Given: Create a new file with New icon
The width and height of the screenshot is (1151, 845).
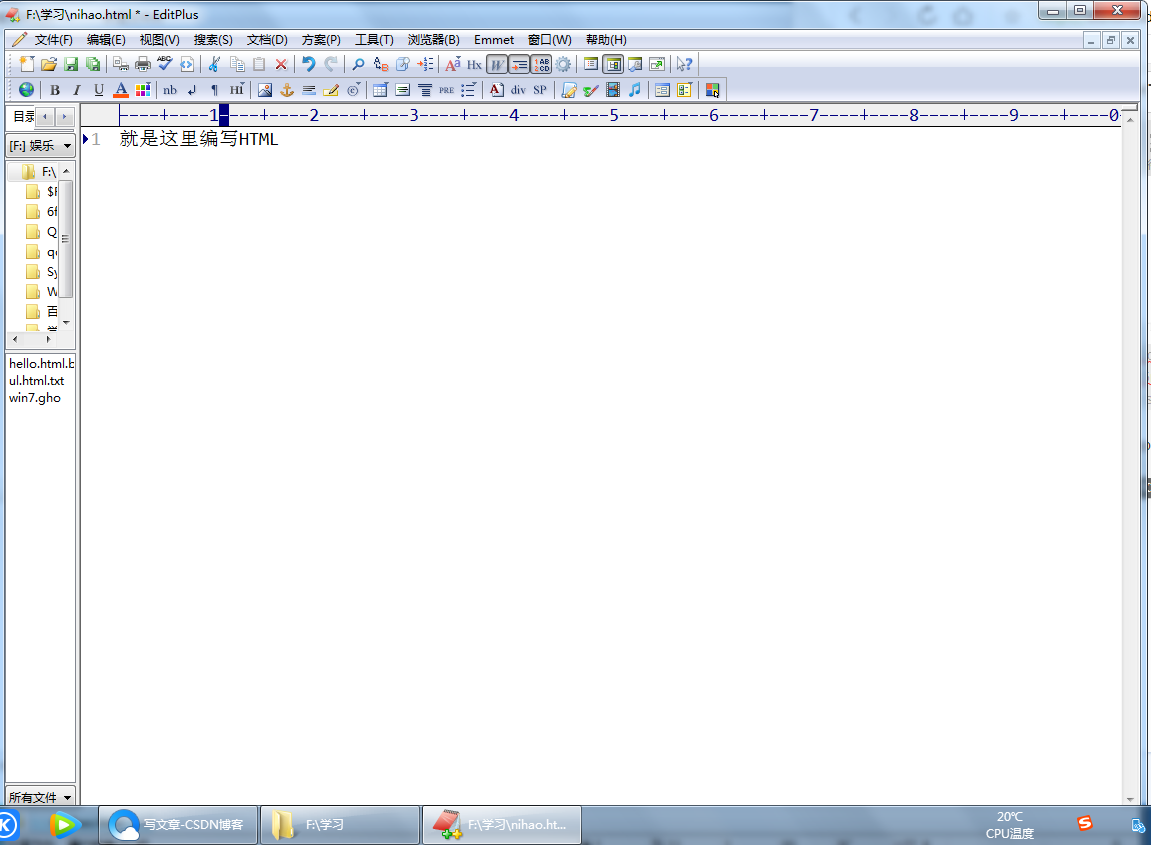Looking at the screenshot, I should tap(26, 65).
